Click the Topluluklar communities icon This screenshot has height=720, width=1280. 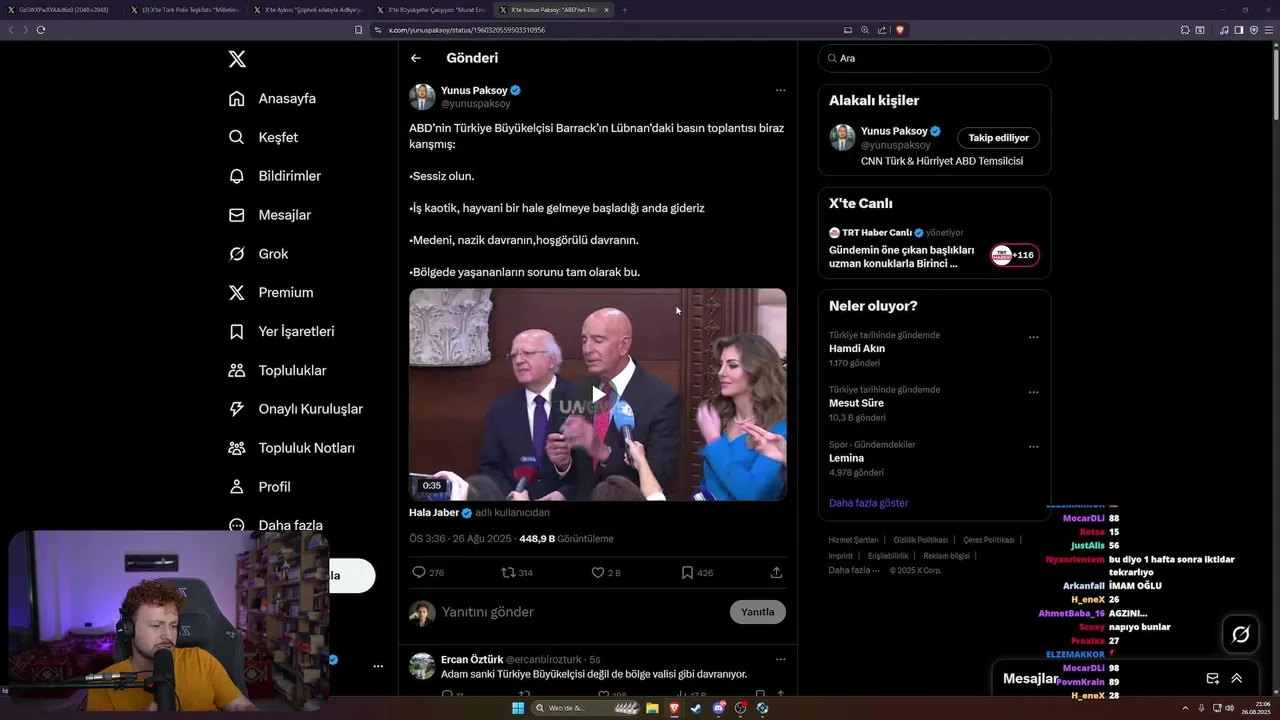pyautogui.click(x=237, y=370)
